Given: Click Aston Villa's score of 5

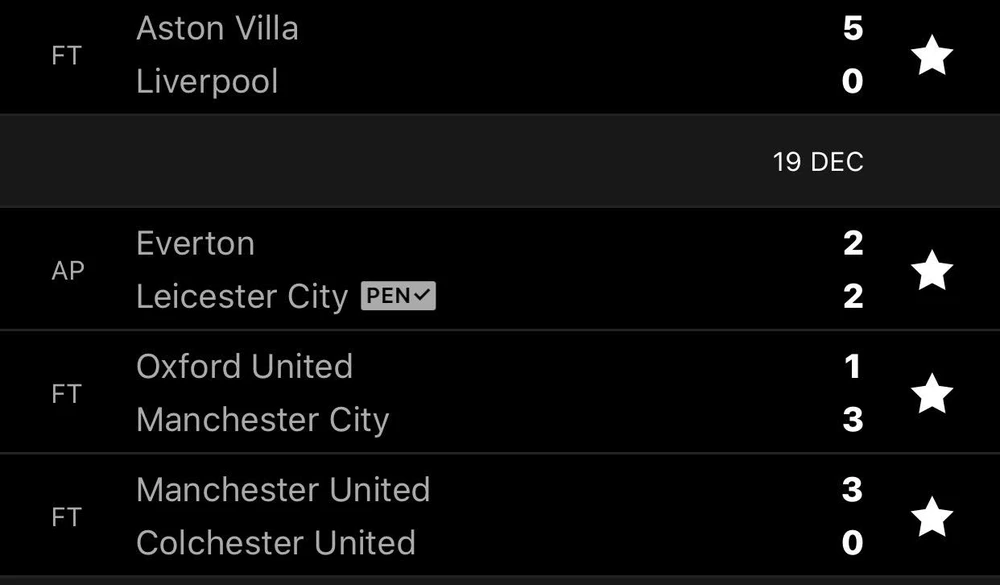Looking at the screenshot, I should point(852,28).
